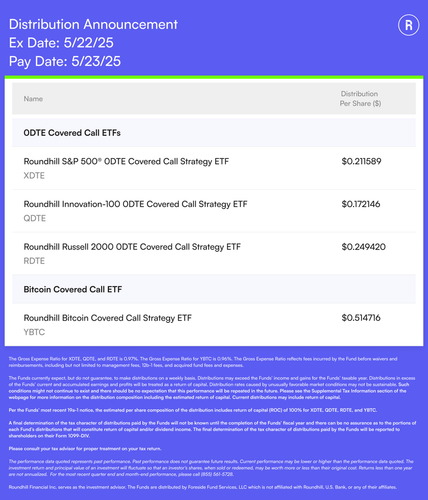Click the $0.249420 distribution value
The image size is (428, 500).
364,247
